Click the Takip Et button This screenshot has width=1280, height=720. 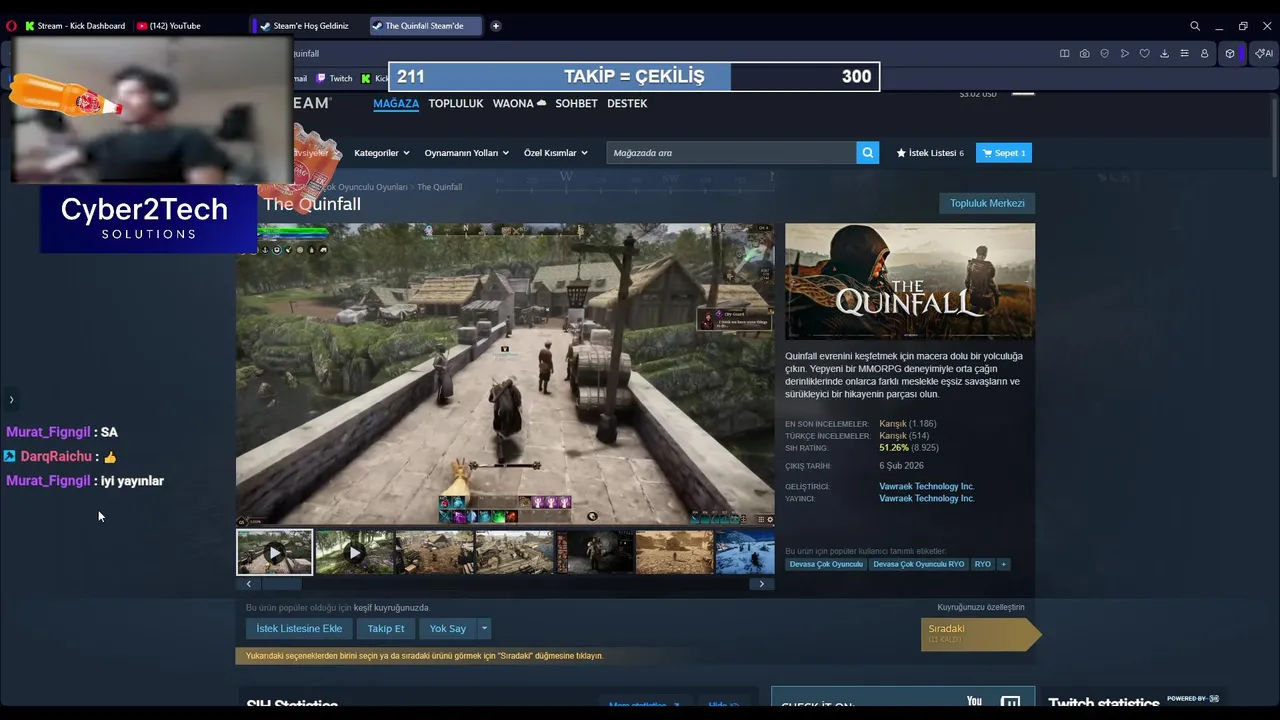[386, 628]
